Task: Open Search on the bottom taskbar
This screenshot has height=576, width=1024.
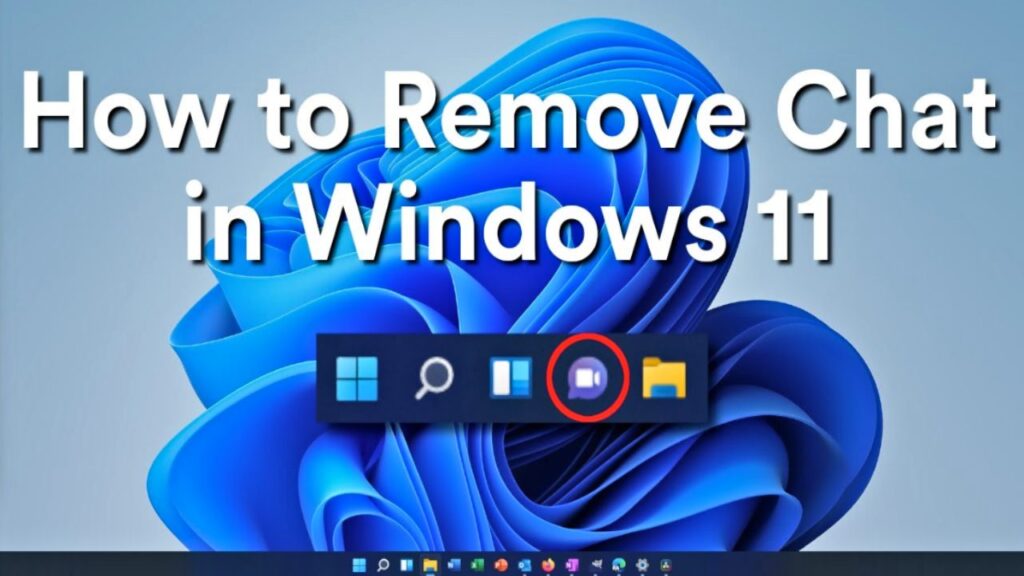Action: tap(383, 563)
